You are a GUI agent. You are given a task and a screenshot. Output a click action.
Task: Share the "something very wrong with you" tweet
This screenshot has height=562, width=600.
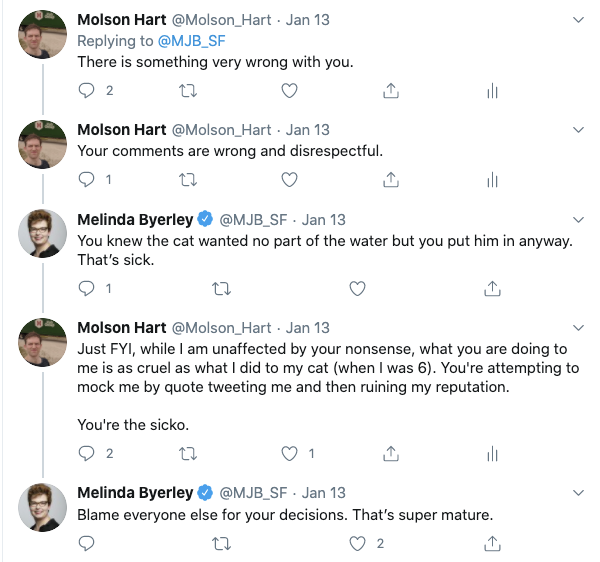391,90
